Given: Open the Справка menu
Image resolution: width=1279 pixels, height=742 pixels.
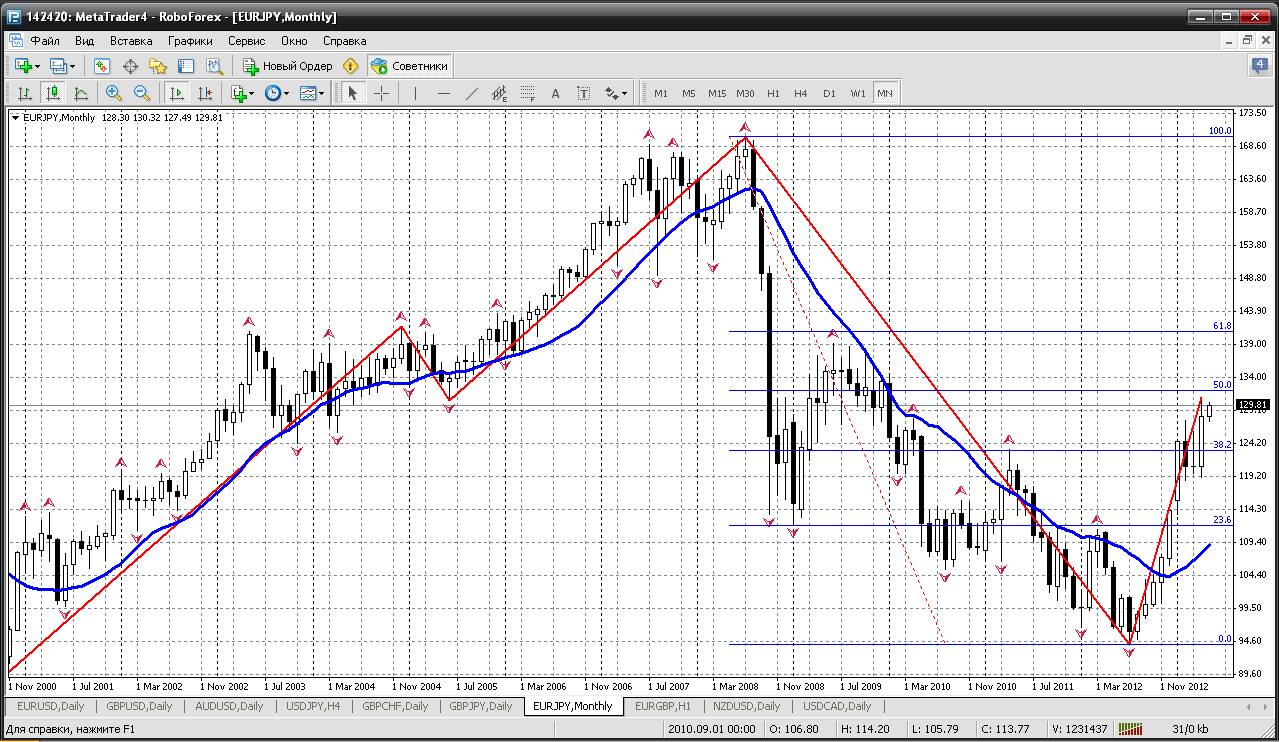Looking at the screenshot, I should pos(345,41).
